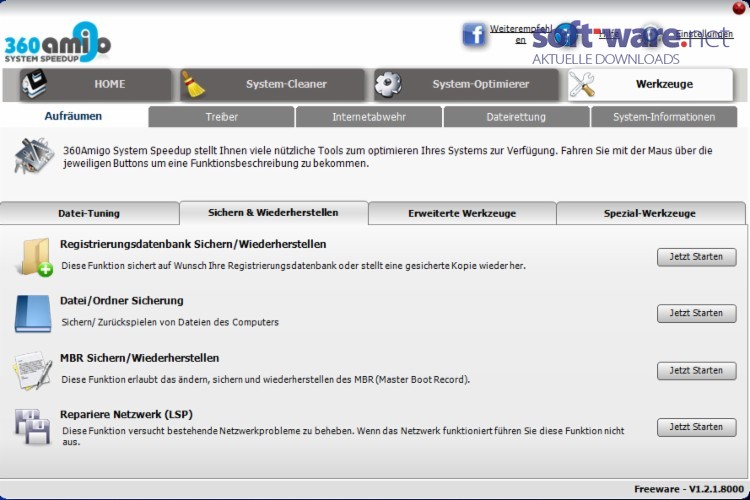Click the gear icon on System-Optimierer

388,84
